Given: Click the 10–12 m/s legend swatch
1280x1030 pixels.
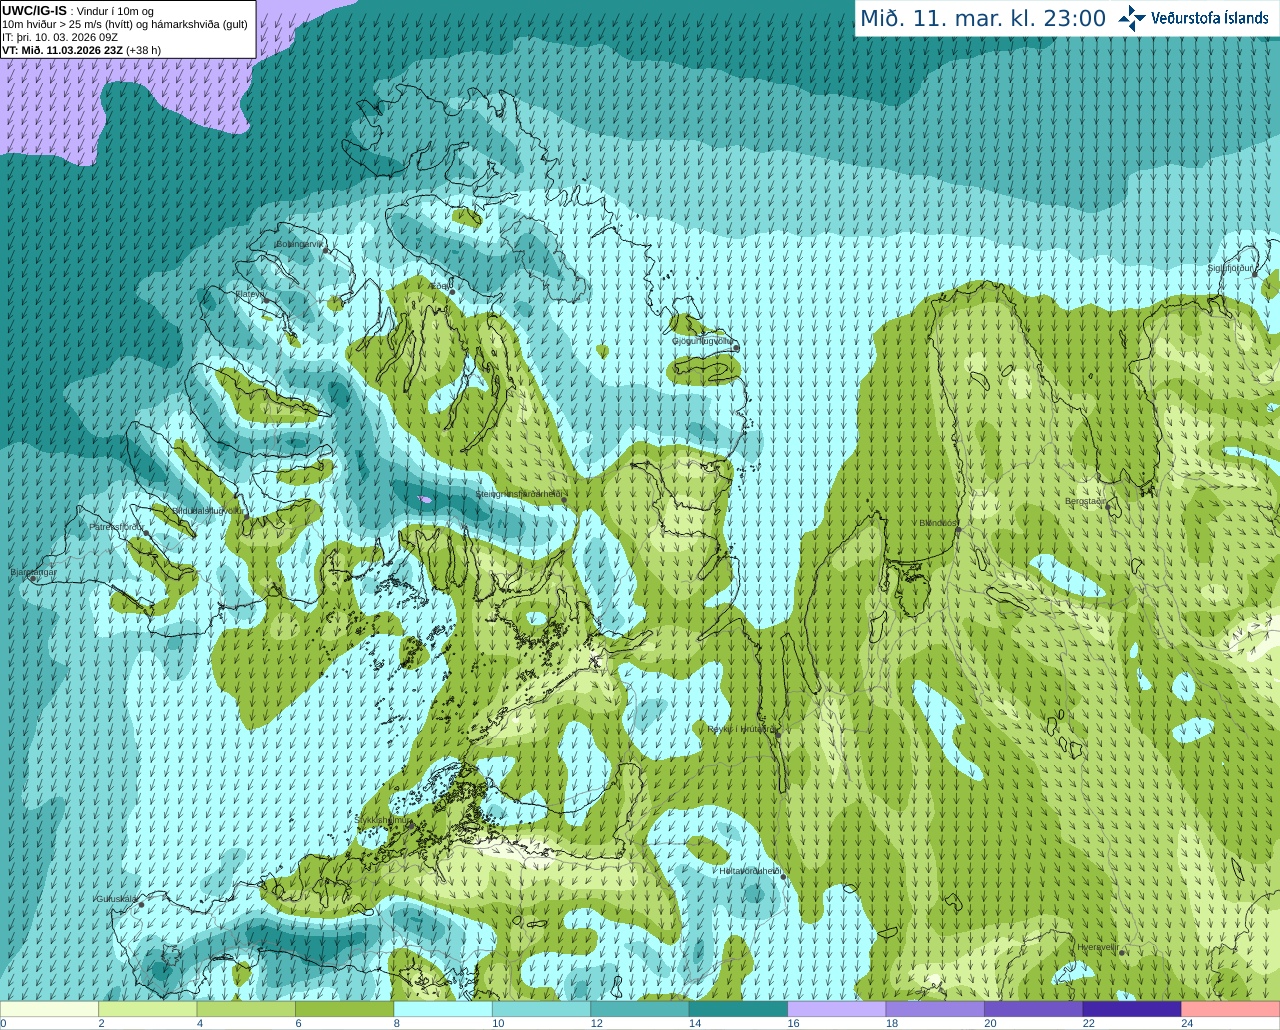Looking at the screenshot, I should tap(542, 1009).
